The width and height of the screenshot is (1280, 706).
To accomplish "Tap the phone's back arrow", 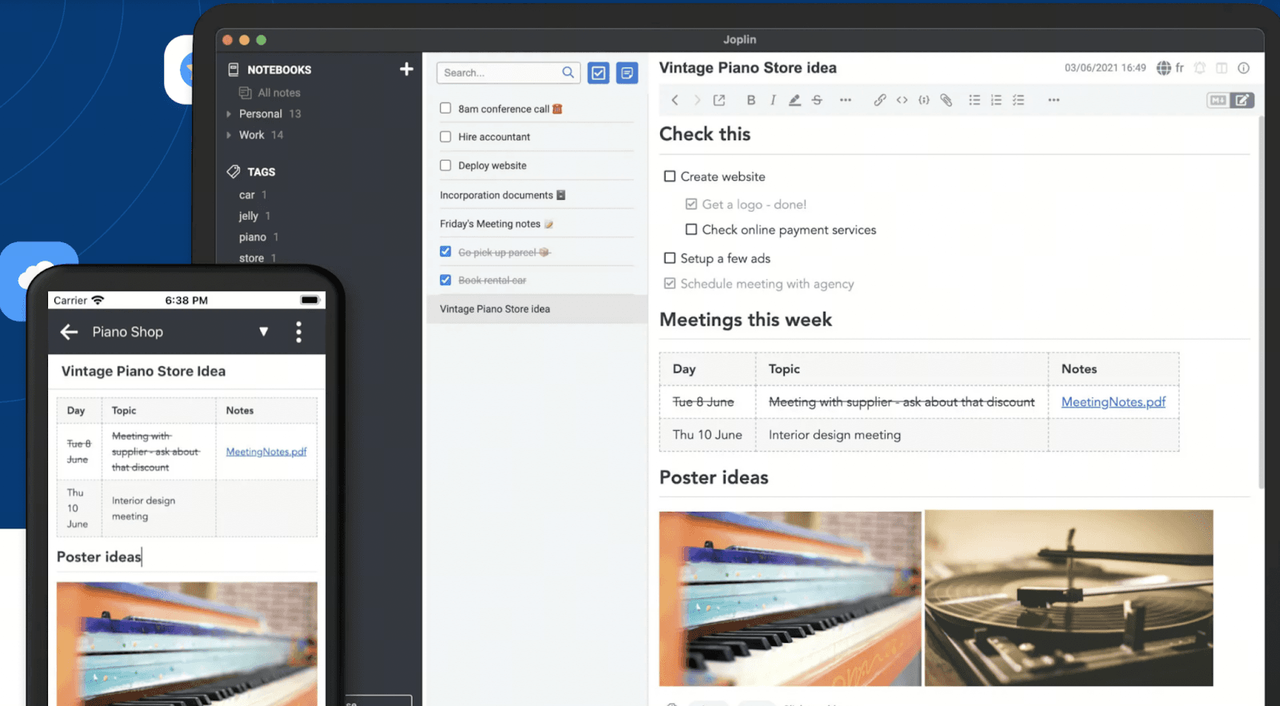I will tap(69, 332).
